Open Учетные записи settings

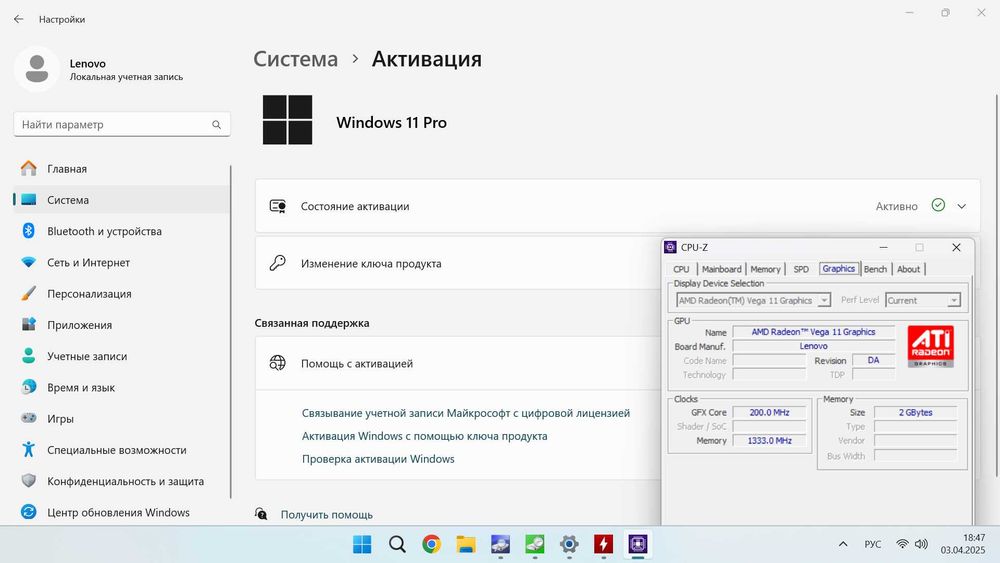tap(121, 356)
